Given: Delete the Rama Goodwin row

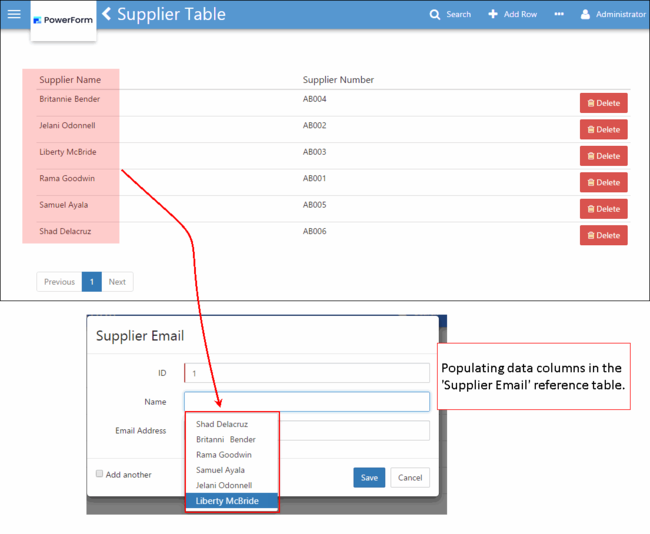Looking at the screenshot, I should click(x=603, y=182).
